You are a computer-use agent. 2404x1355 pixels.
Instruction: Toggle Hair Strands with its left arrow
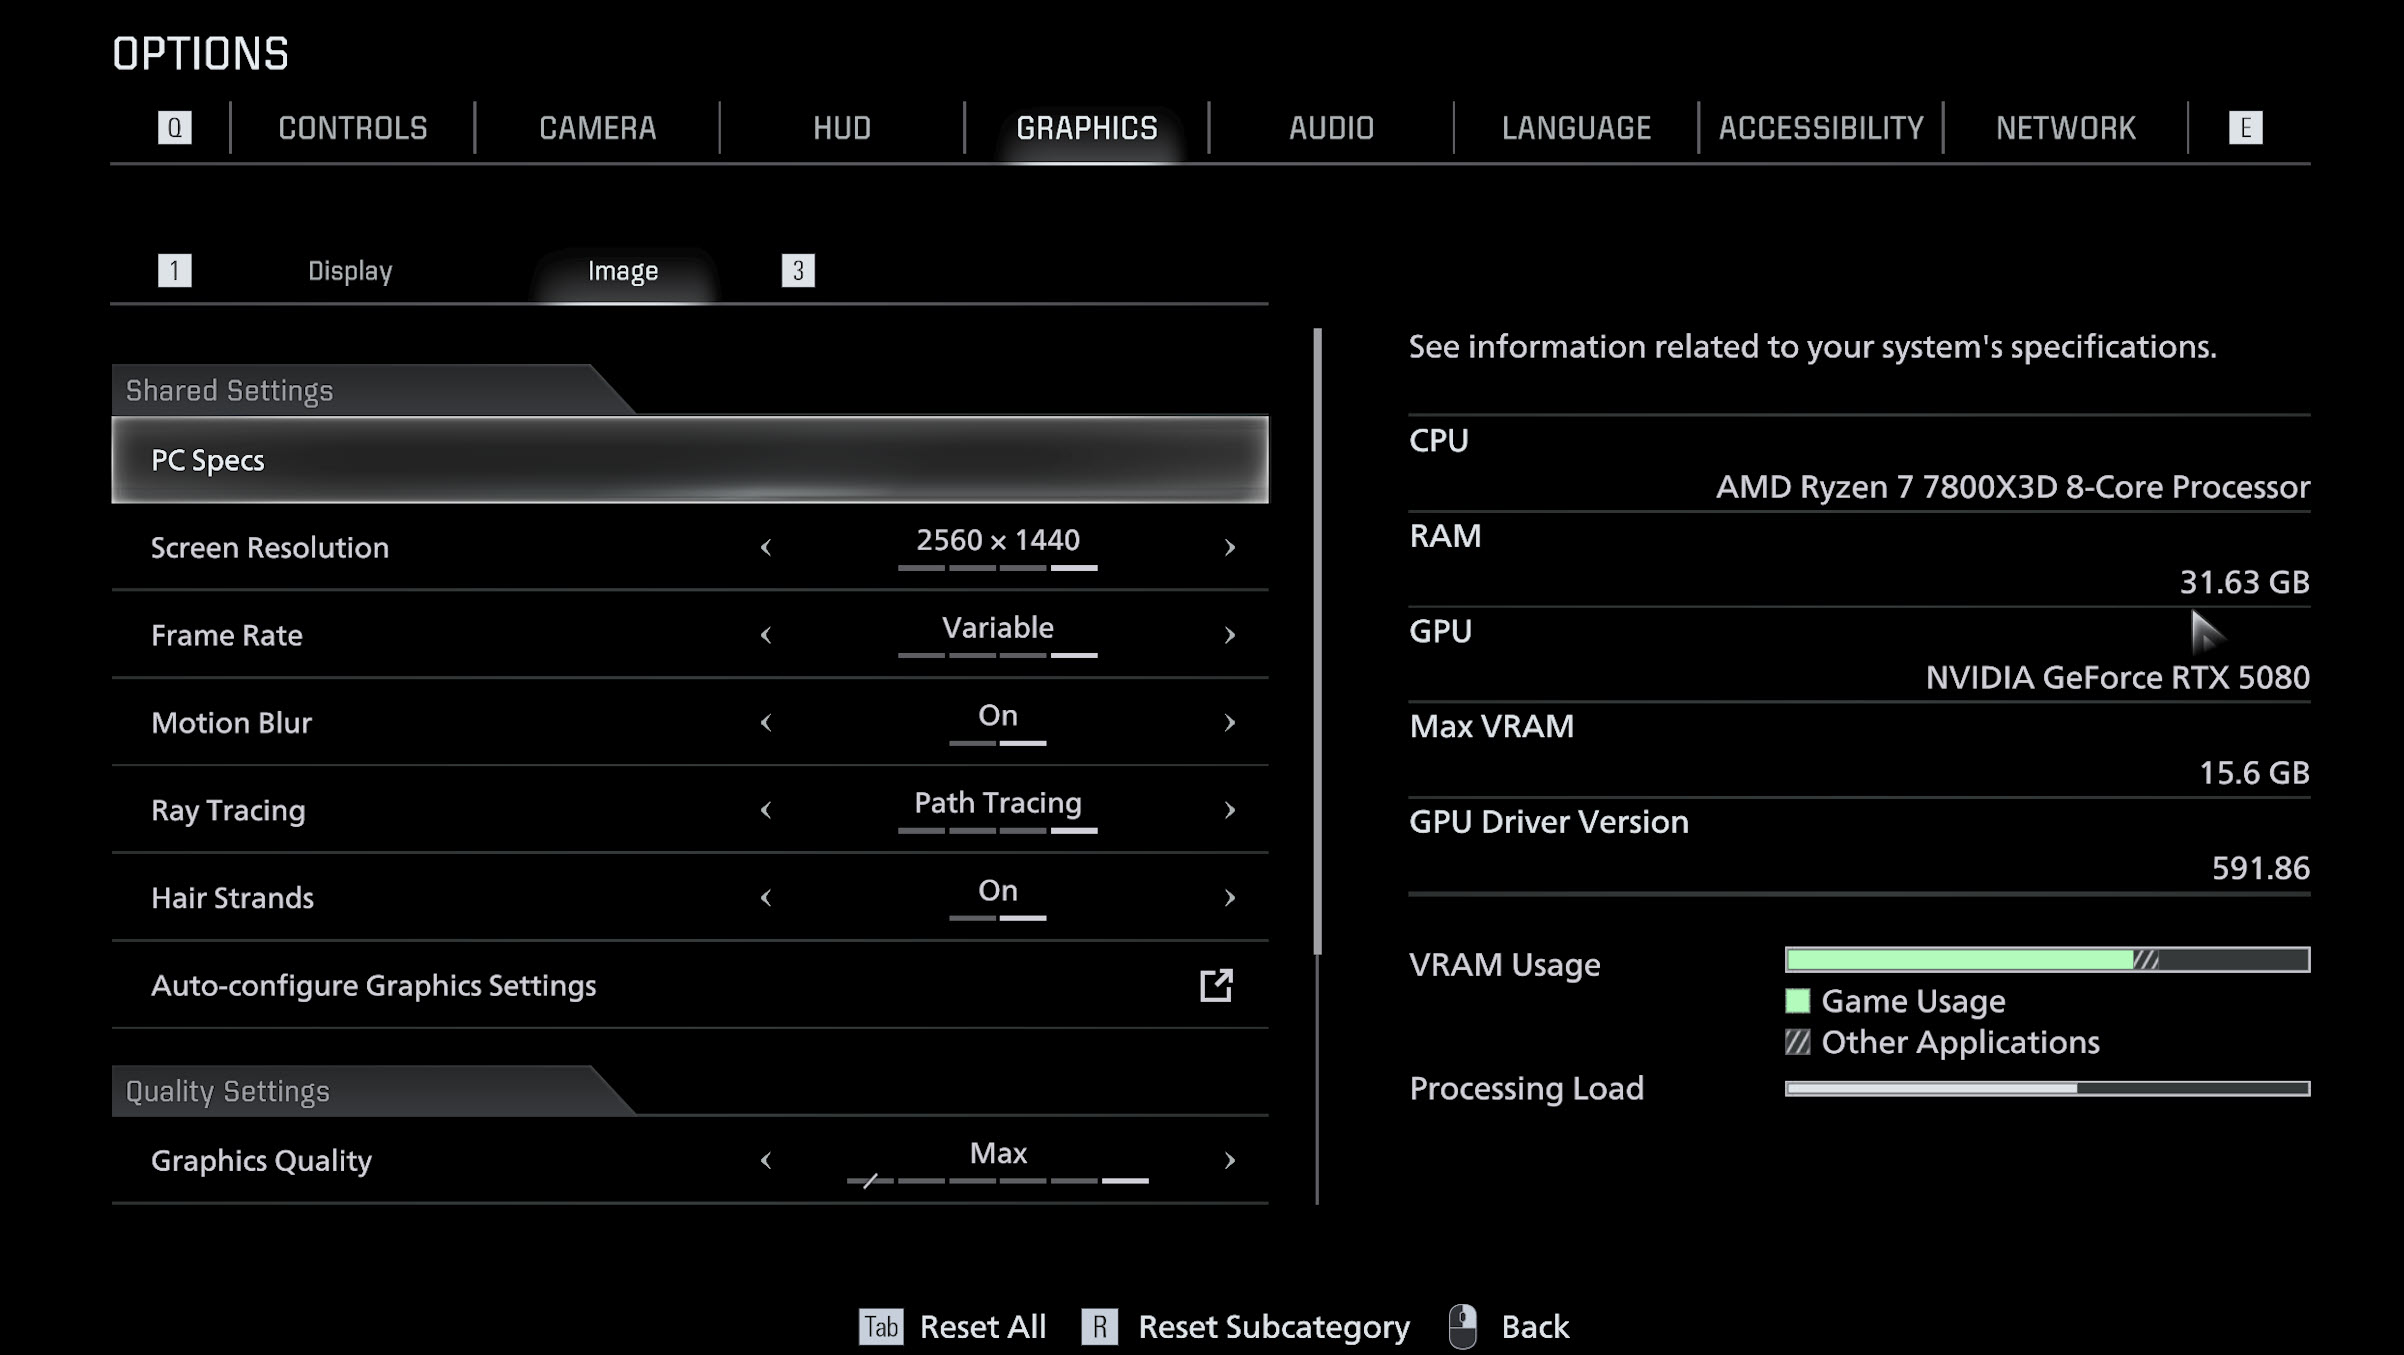[766, 898]
